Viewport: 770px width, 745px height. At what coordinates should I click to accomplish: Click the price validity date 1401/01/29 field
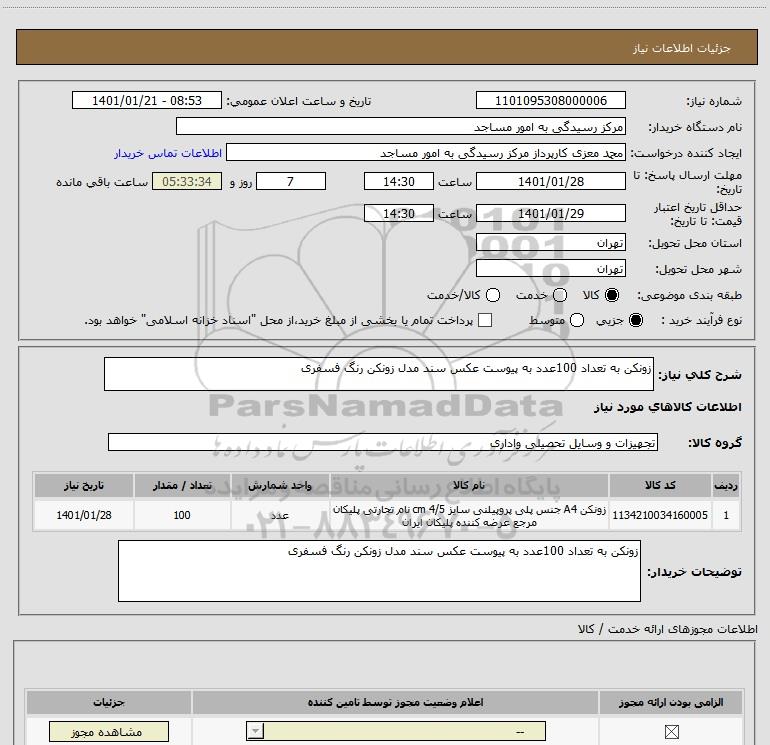tap(550, 214)
